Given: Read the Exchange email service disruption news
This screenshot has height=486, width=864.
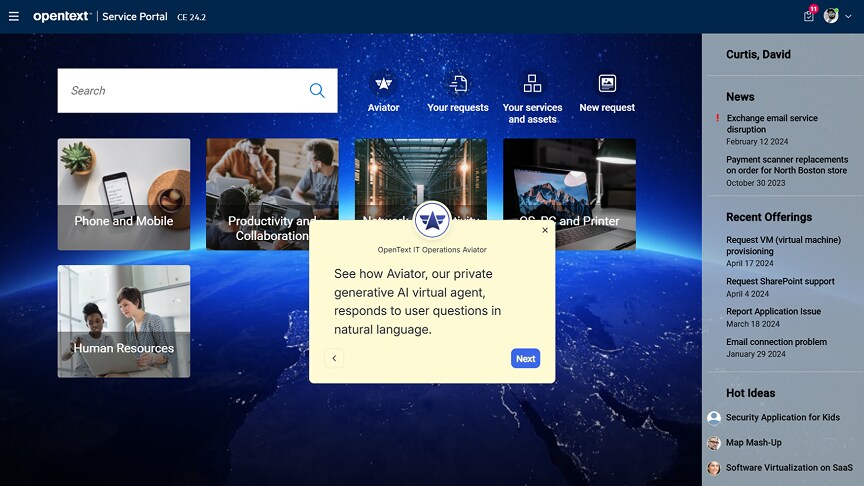Looking at the screenshot, I should 771,123.
